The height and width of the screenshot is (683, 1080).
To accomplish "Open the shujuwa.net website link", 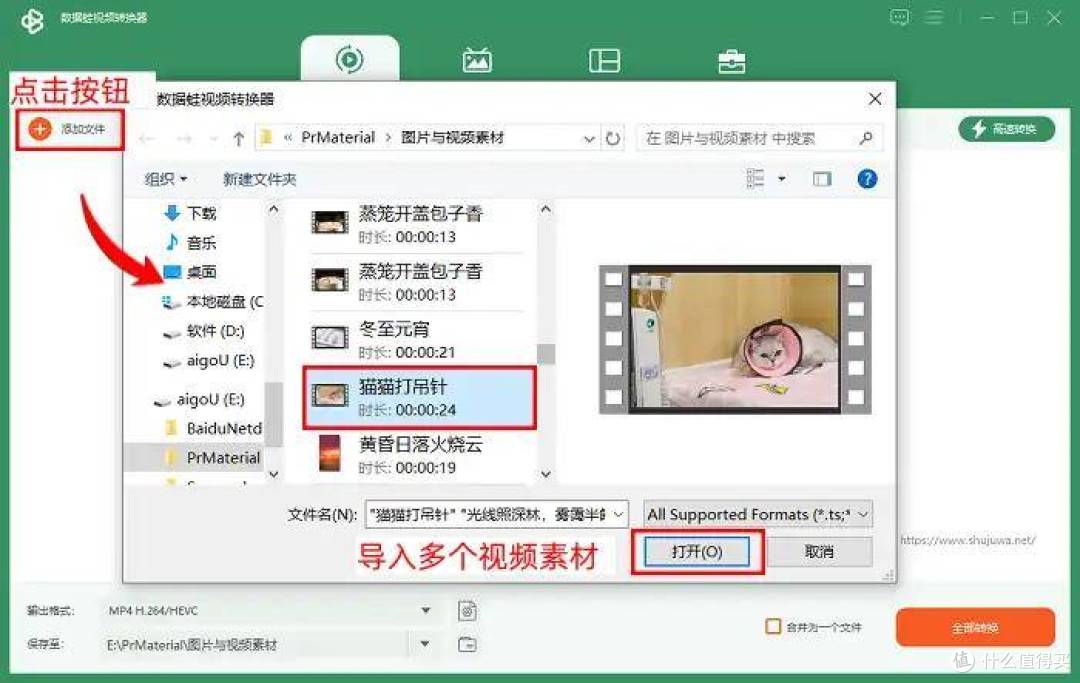I will (968, 540).
